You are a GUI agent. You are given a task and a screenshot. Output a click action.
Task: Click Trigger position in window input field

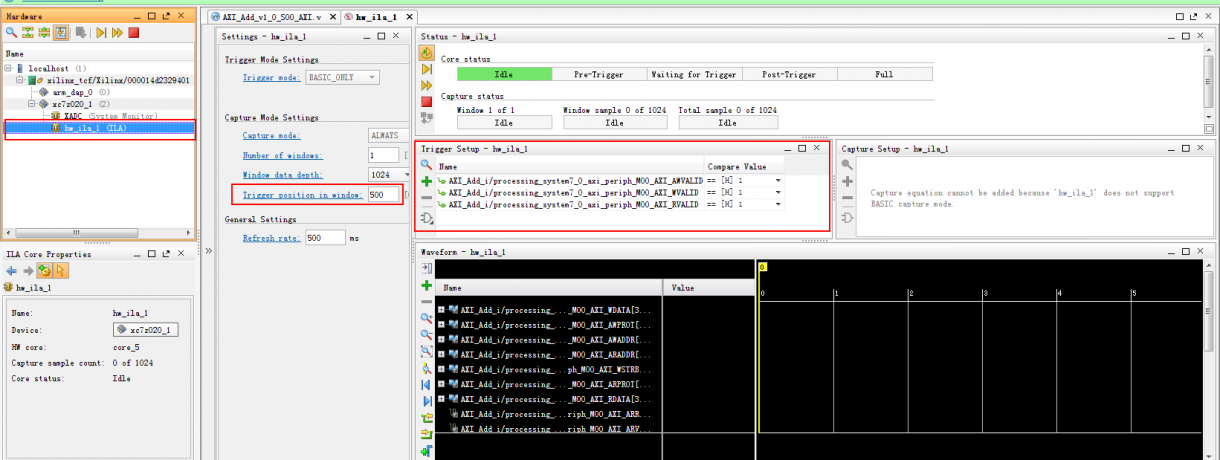point(384,195)
